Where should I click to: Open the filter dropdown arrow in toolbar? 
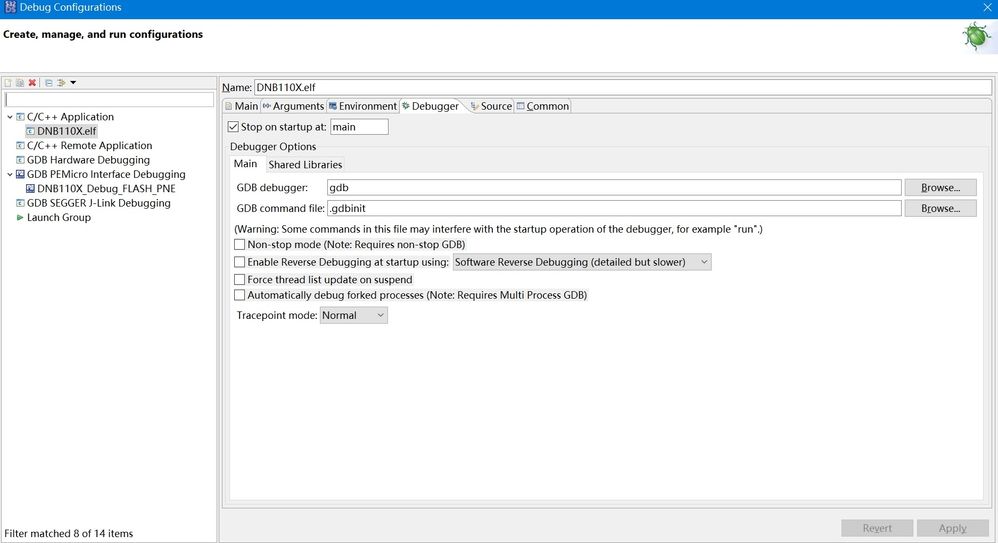point(73,83)
